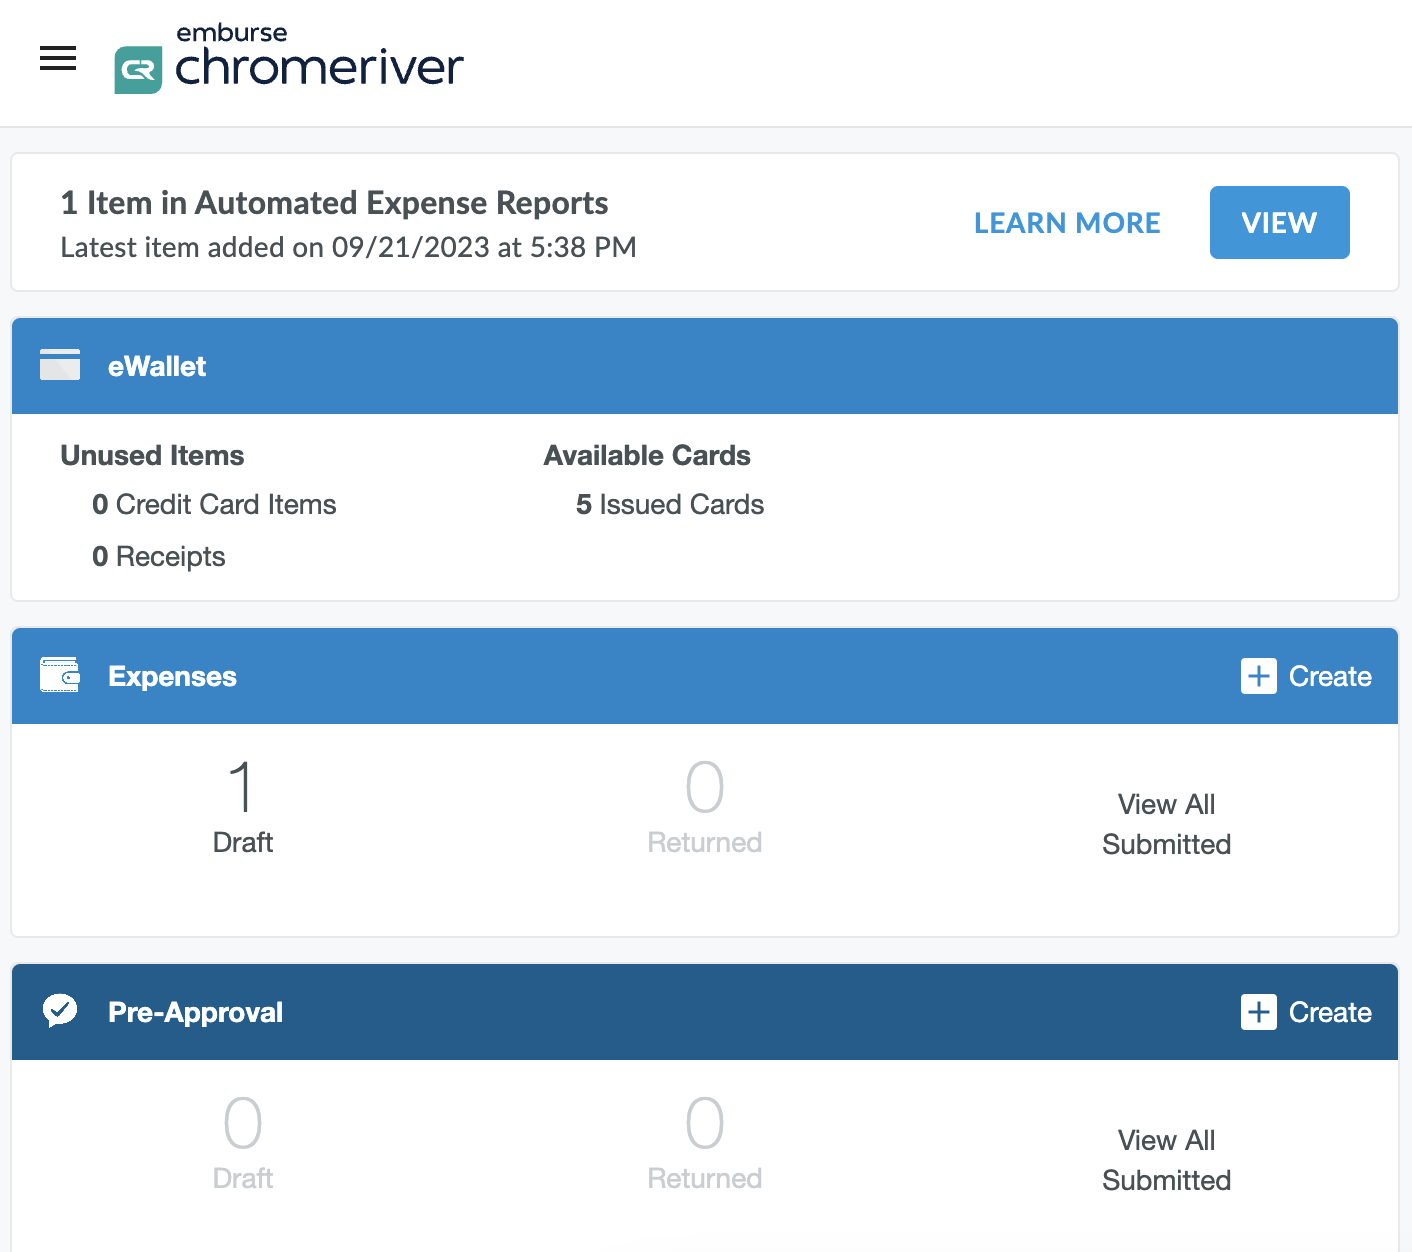View All Submitted expenses
The image size is (1412, 1252).
[1166, 824]
